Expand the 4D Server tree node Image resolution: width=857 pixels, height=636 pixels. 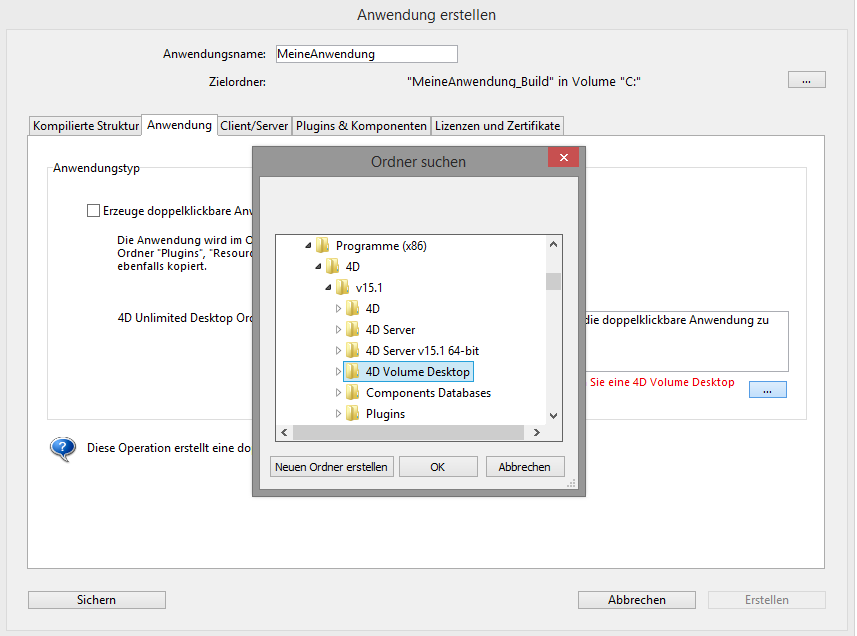(338, 330)
